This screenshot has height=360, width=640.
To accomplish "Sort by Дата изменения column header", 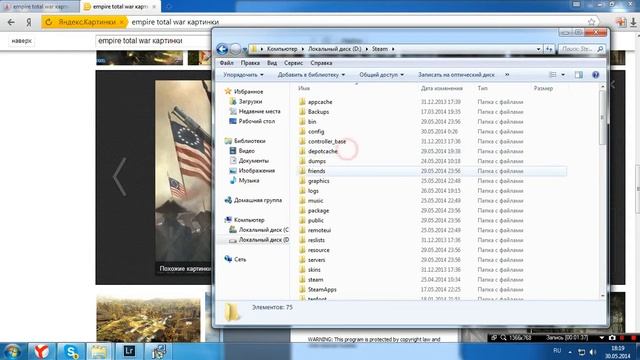I will click(442, 88).
